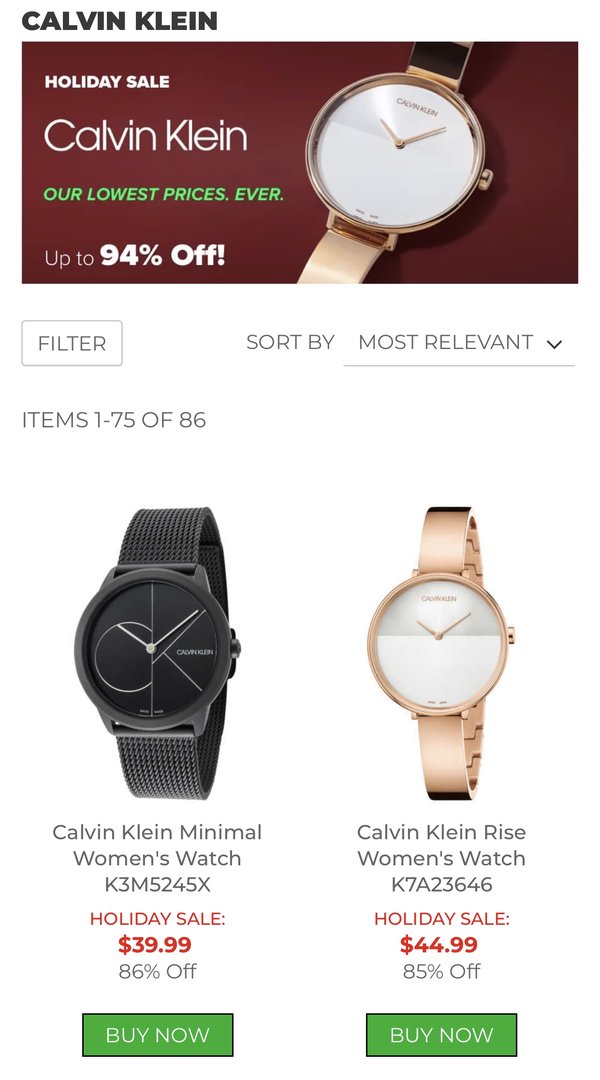The image size is (600, 1080).
Task: Click the 'Up to 94% Off!' banner text
Action: click(135, 256)
